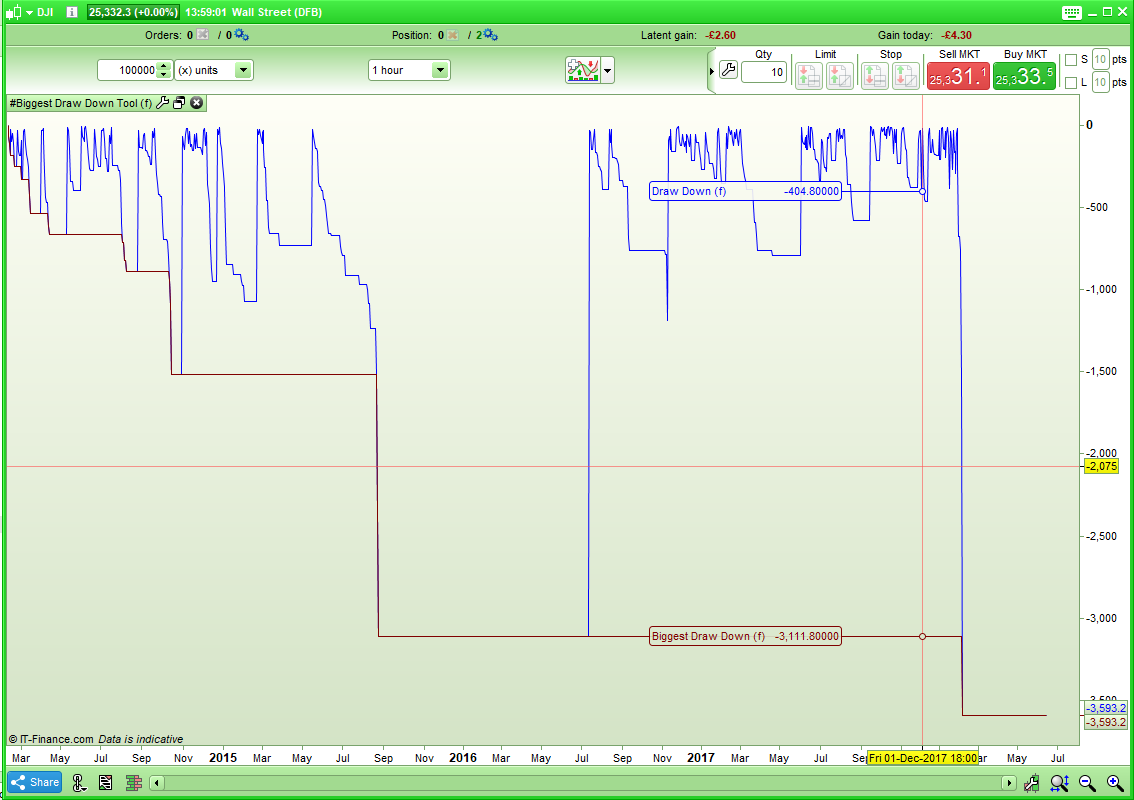
Task: Click the 2016 year label on time axis
Action: pos(463,757)
